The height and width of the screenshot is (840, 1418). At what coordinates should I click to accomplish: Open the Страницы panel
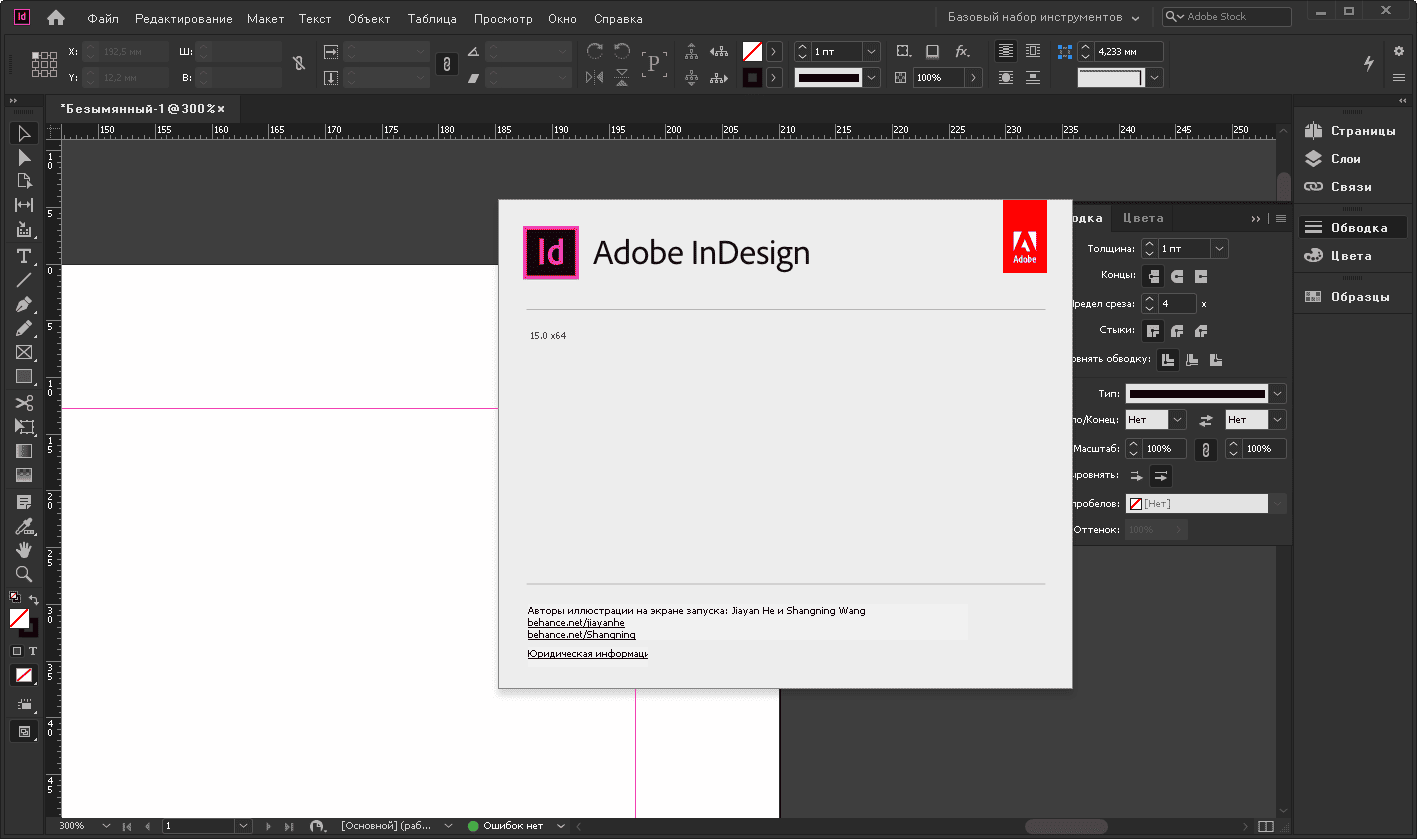coord(1352,131)
